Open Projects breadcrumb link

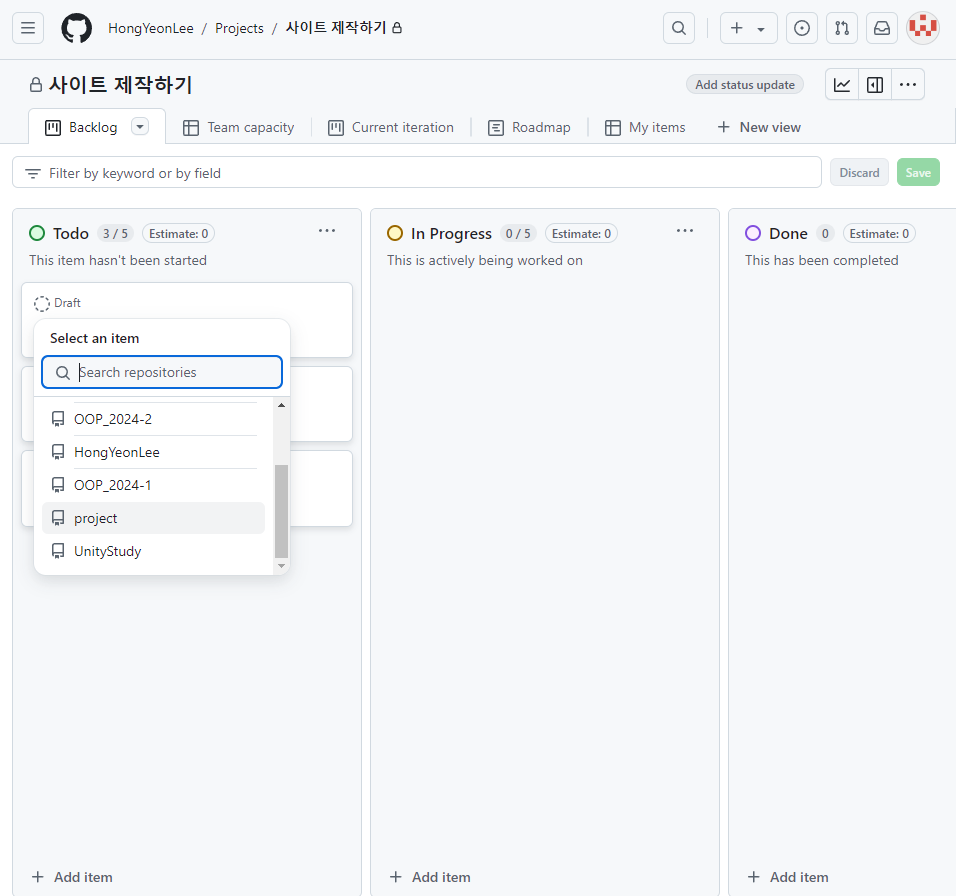point(239,28)
